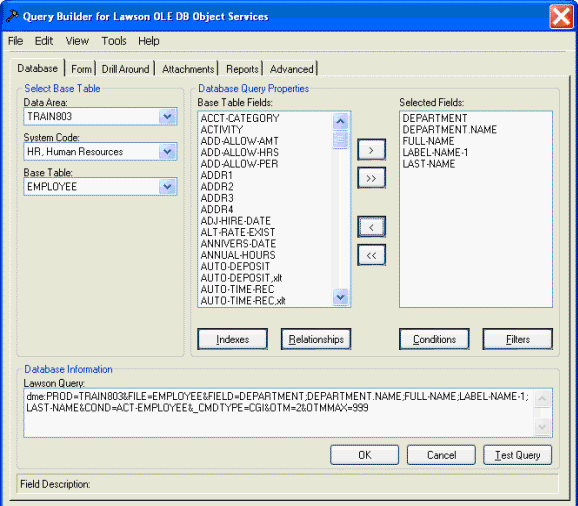Switch to the Attachments tab
Viewport: 578px width, 506px height.
(x=188, y=69)
